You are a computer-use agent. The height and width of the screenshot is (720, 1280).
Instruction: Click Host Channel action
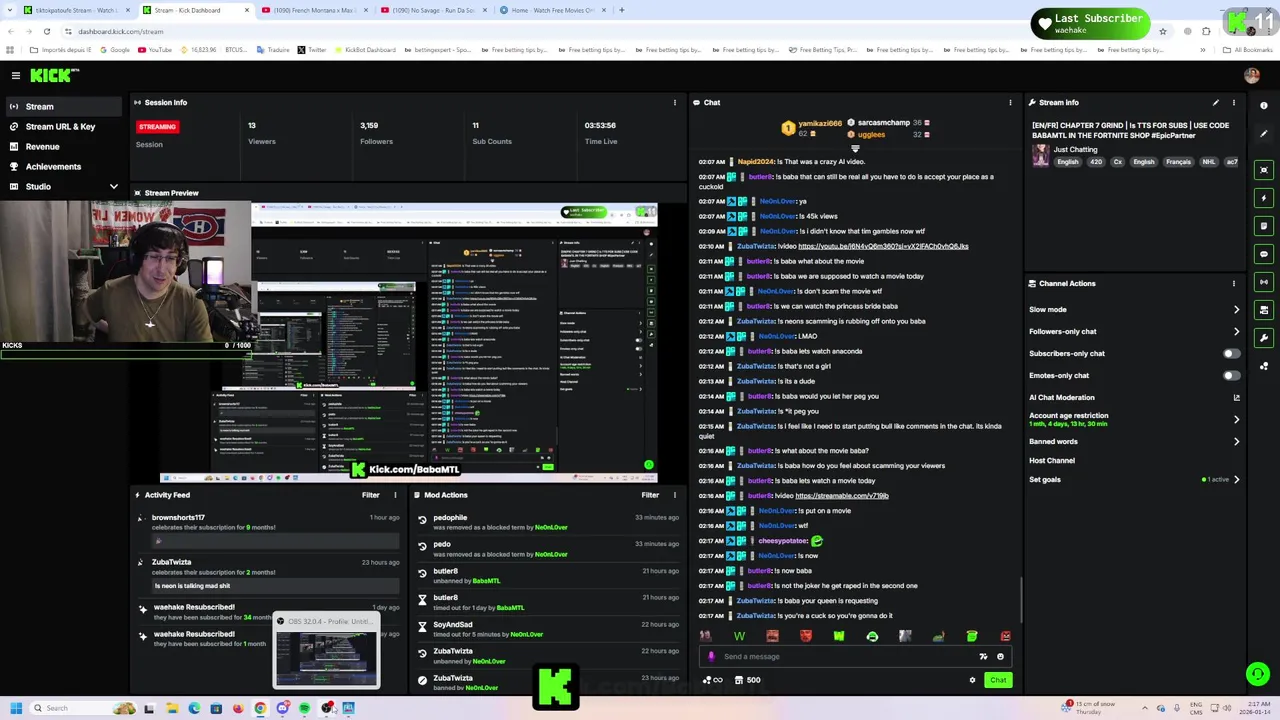click(1052, 460)
